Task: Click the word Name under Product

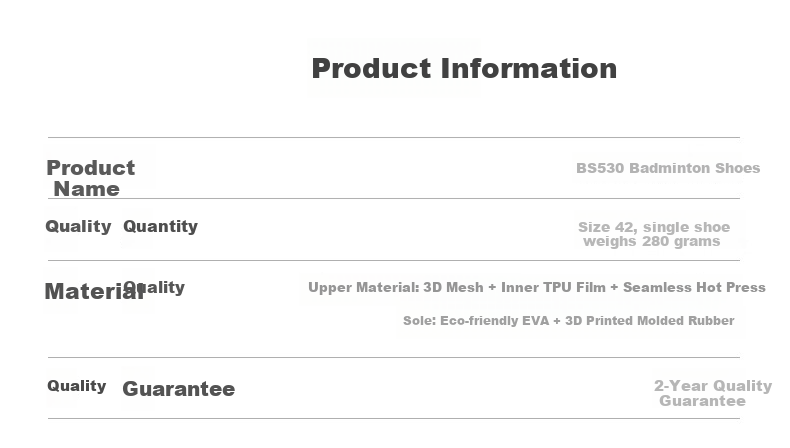Action: tap(87, 189)
